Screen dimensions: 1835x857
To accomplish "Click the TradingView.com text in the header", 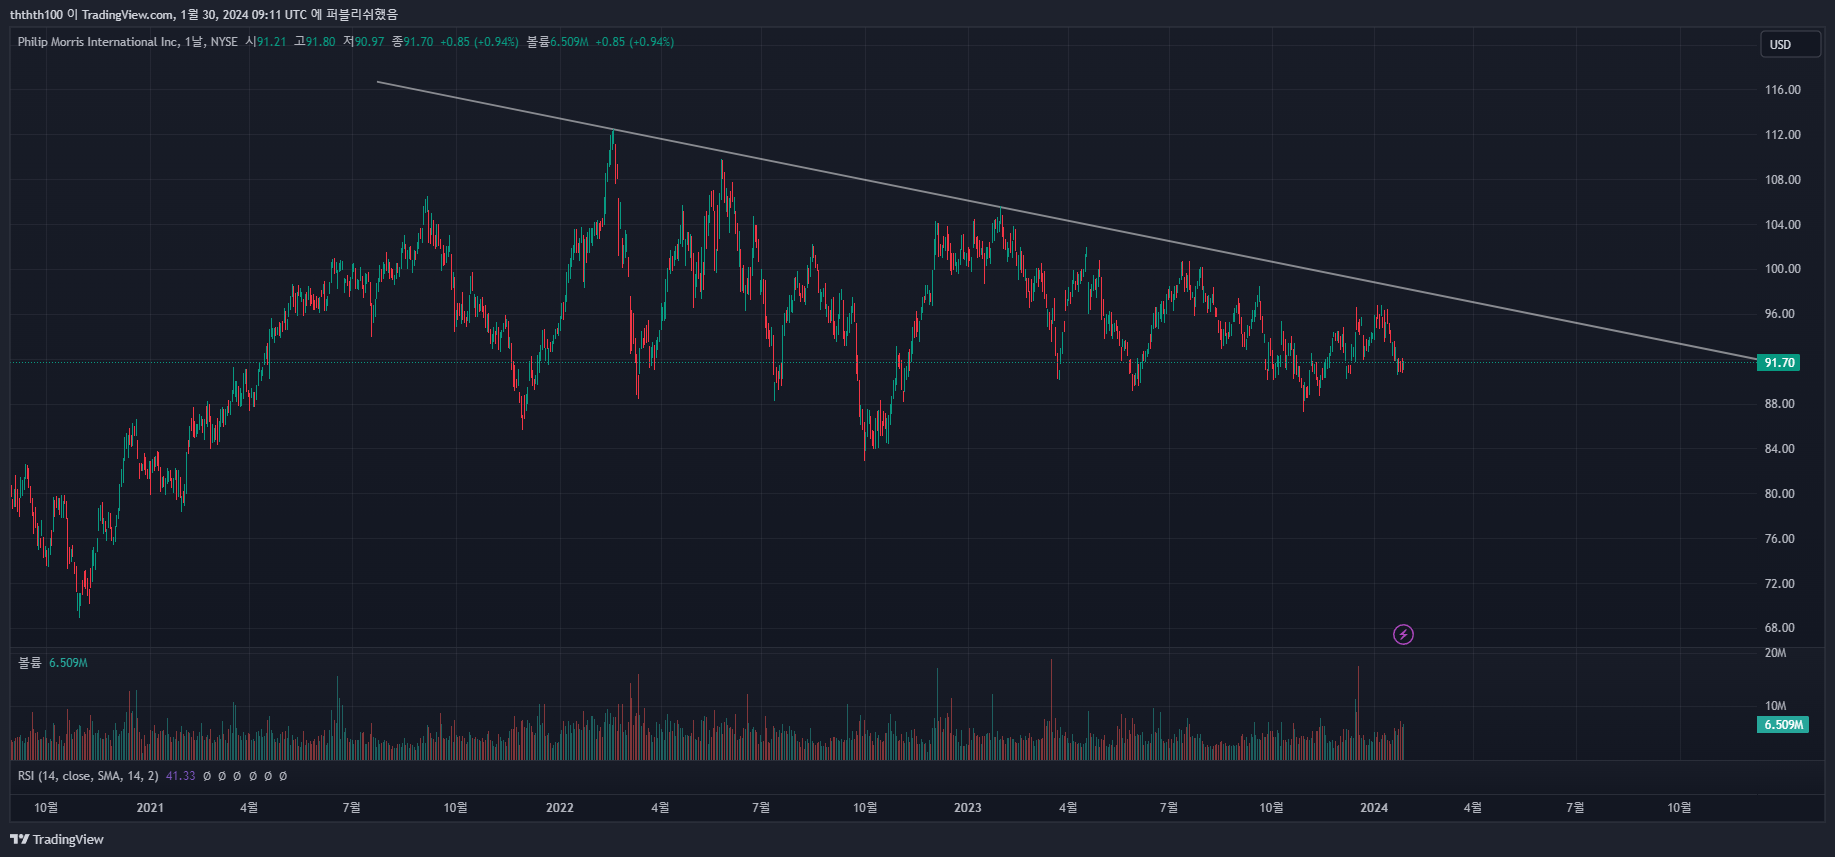I will coord(127,14).
